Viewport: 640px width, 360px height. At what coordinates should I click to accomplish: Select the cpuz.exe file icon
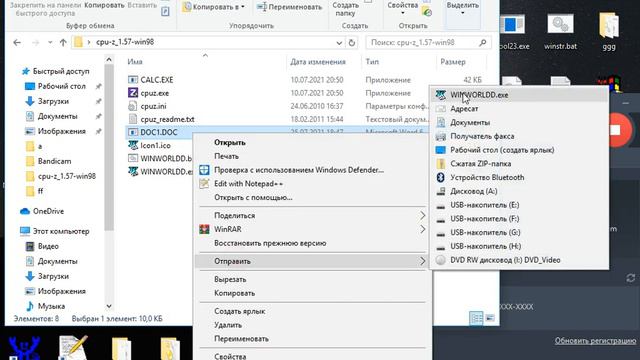(133, 93)
